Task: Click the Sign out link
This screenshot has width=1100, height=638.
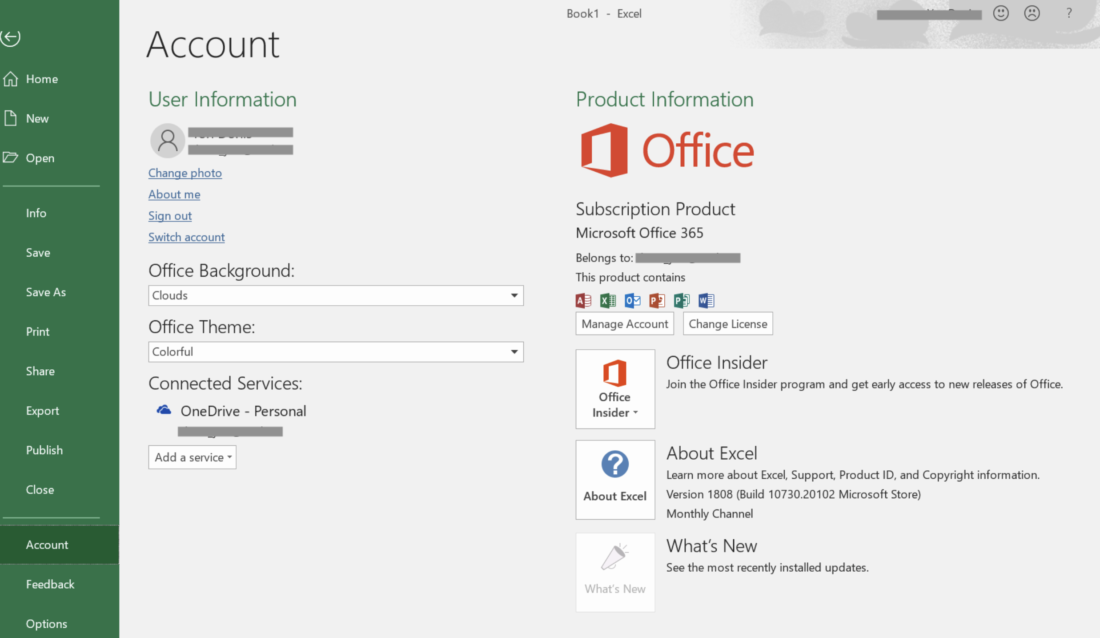Action: click(x=170, y=216)
